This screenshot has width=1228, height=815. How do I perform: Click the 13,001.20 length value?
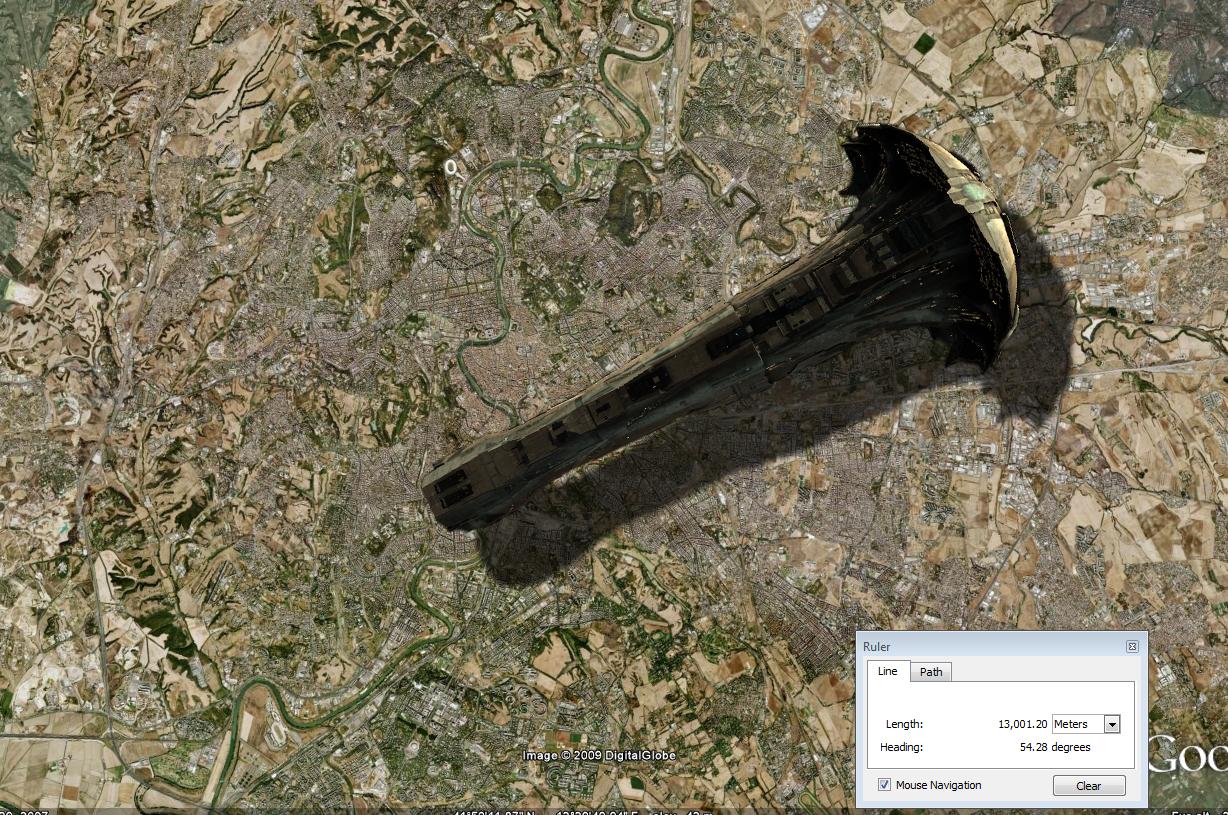[x=1023, y=724]
